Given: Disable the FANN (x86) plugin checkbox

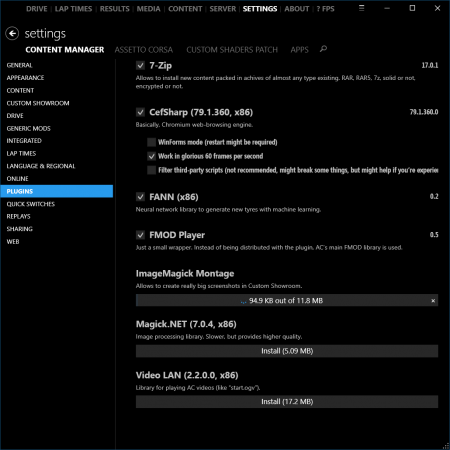Looking at the screenshot, I should [x=140, y=197].
